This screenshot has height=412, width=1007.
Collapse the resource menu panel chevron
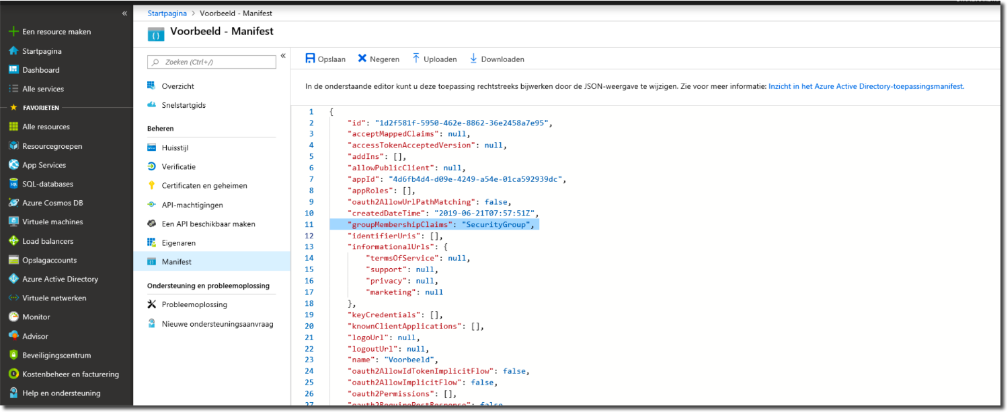point(283,56)
